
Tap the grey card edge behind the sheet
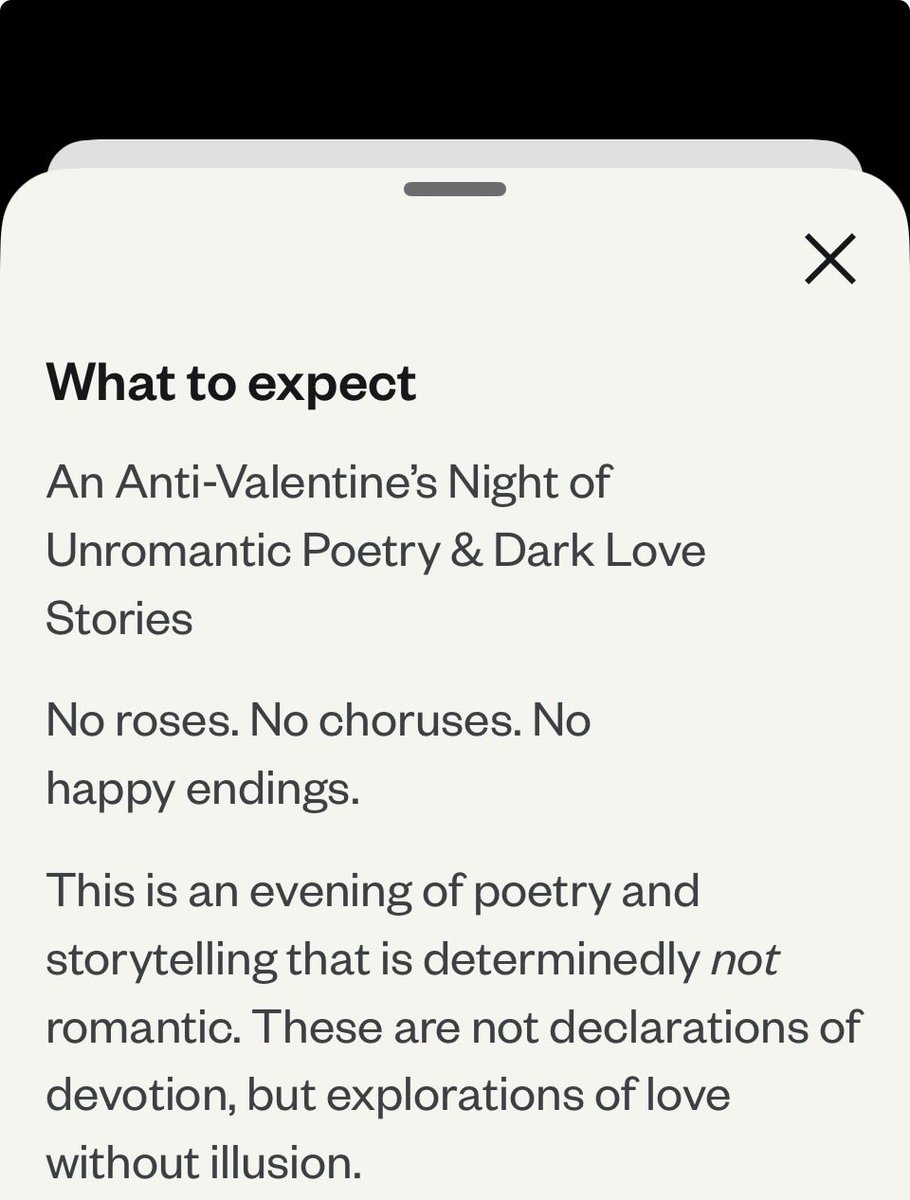tap(455, 153)
